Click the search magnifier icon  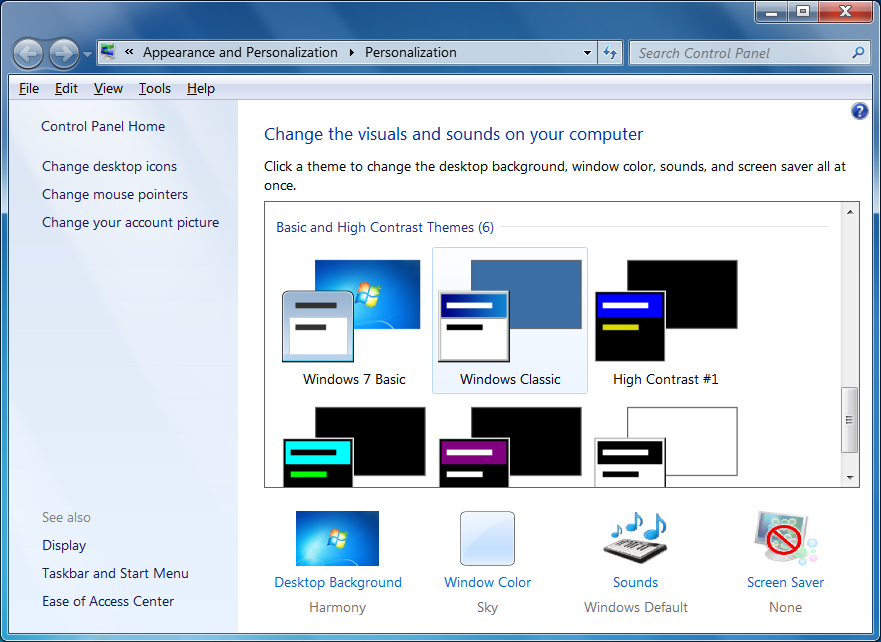(x=858, y=53)
